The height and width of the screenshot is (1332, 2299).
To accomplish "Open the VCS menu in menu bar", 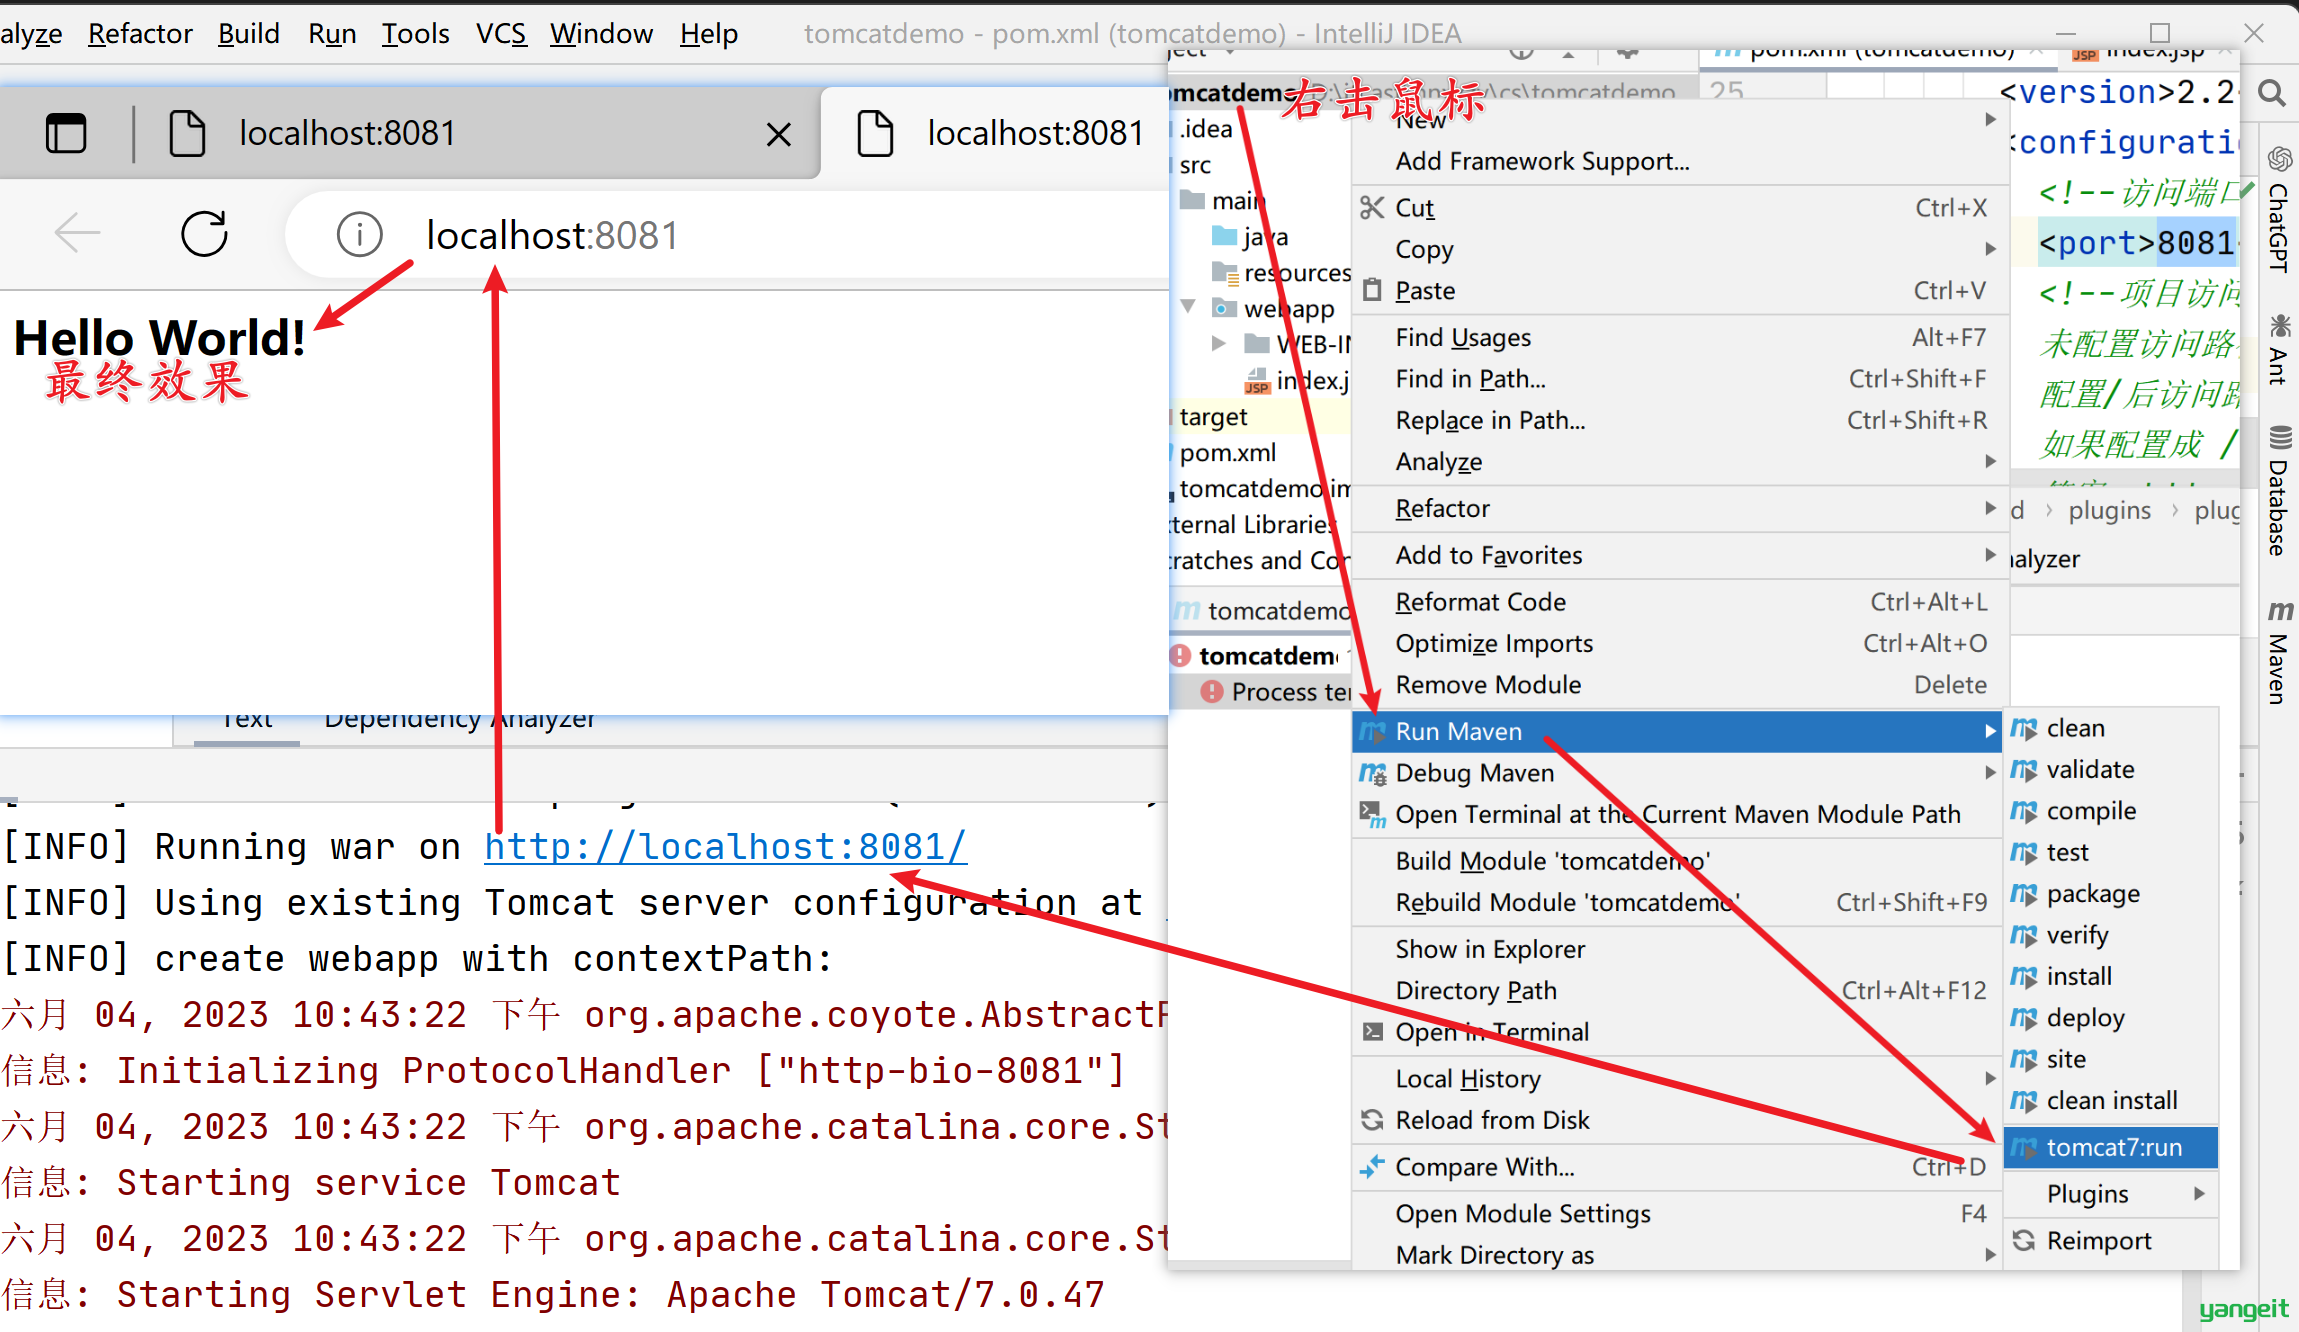I will [501, 34].
